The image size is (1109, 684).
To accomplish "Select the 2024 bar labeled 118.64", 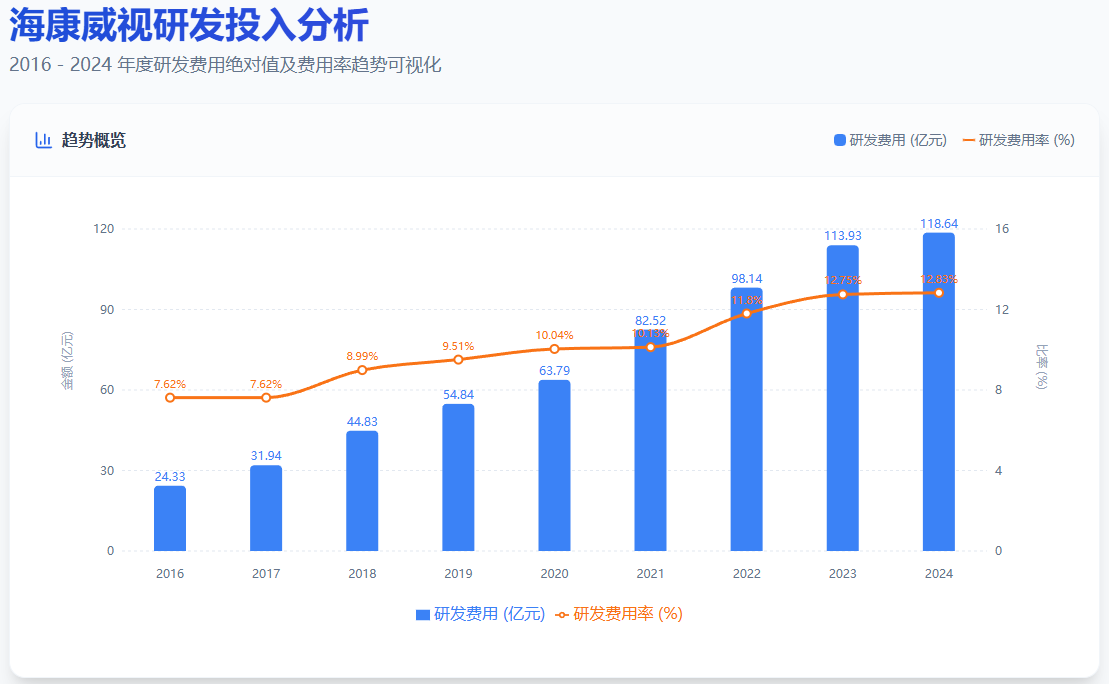I will [x=938, y=392].
